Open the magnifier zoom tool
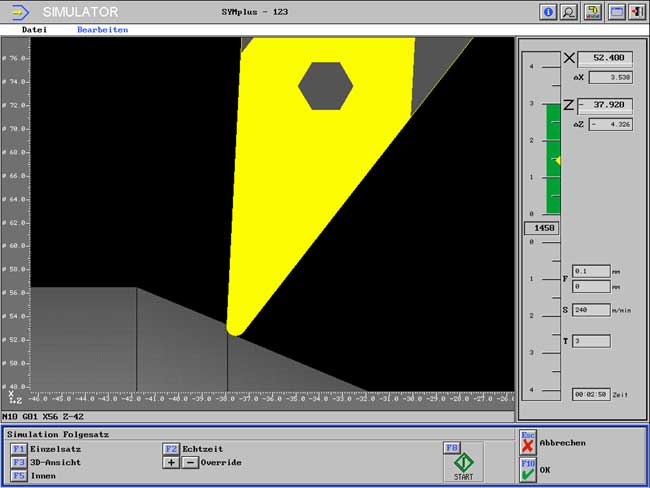Viewport: 650px width, 488px height. pos(569,12)
